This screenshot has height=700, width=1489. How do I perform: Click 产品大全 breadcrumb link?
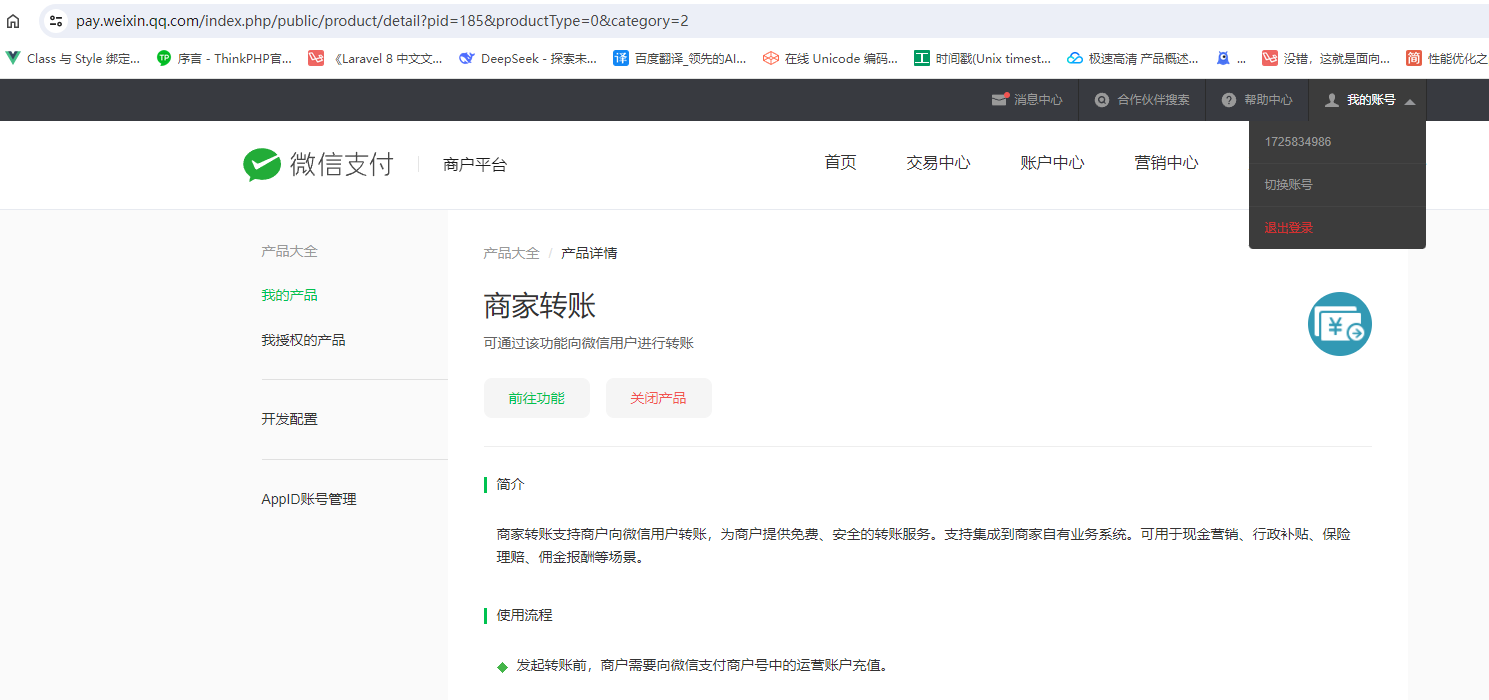click(511, 253)
